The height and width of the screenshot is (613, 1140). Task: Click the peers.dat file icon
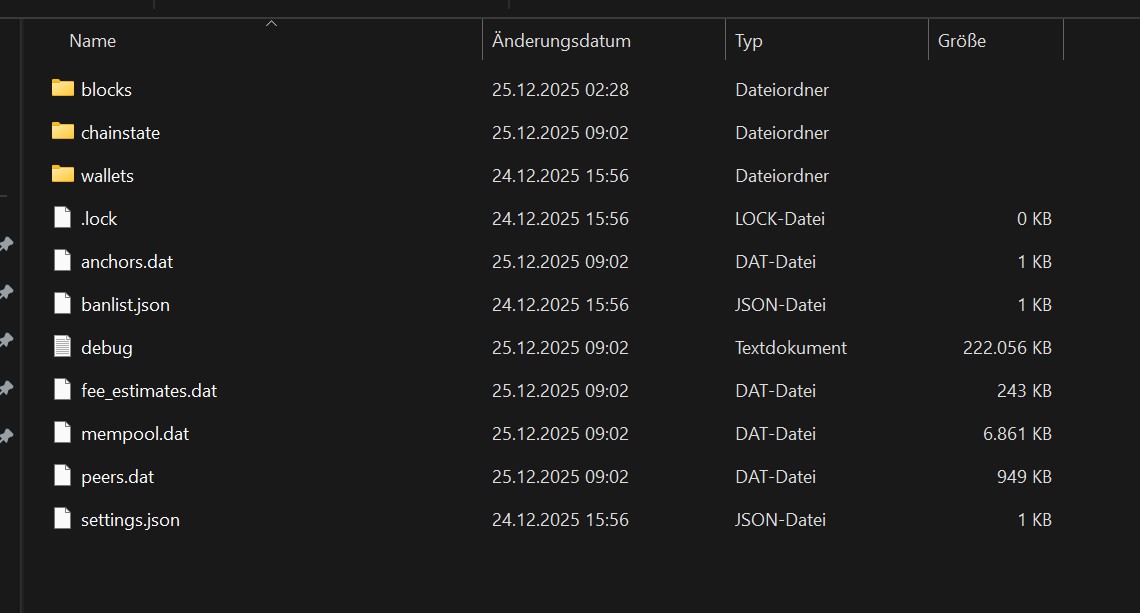tap(63, 476)
